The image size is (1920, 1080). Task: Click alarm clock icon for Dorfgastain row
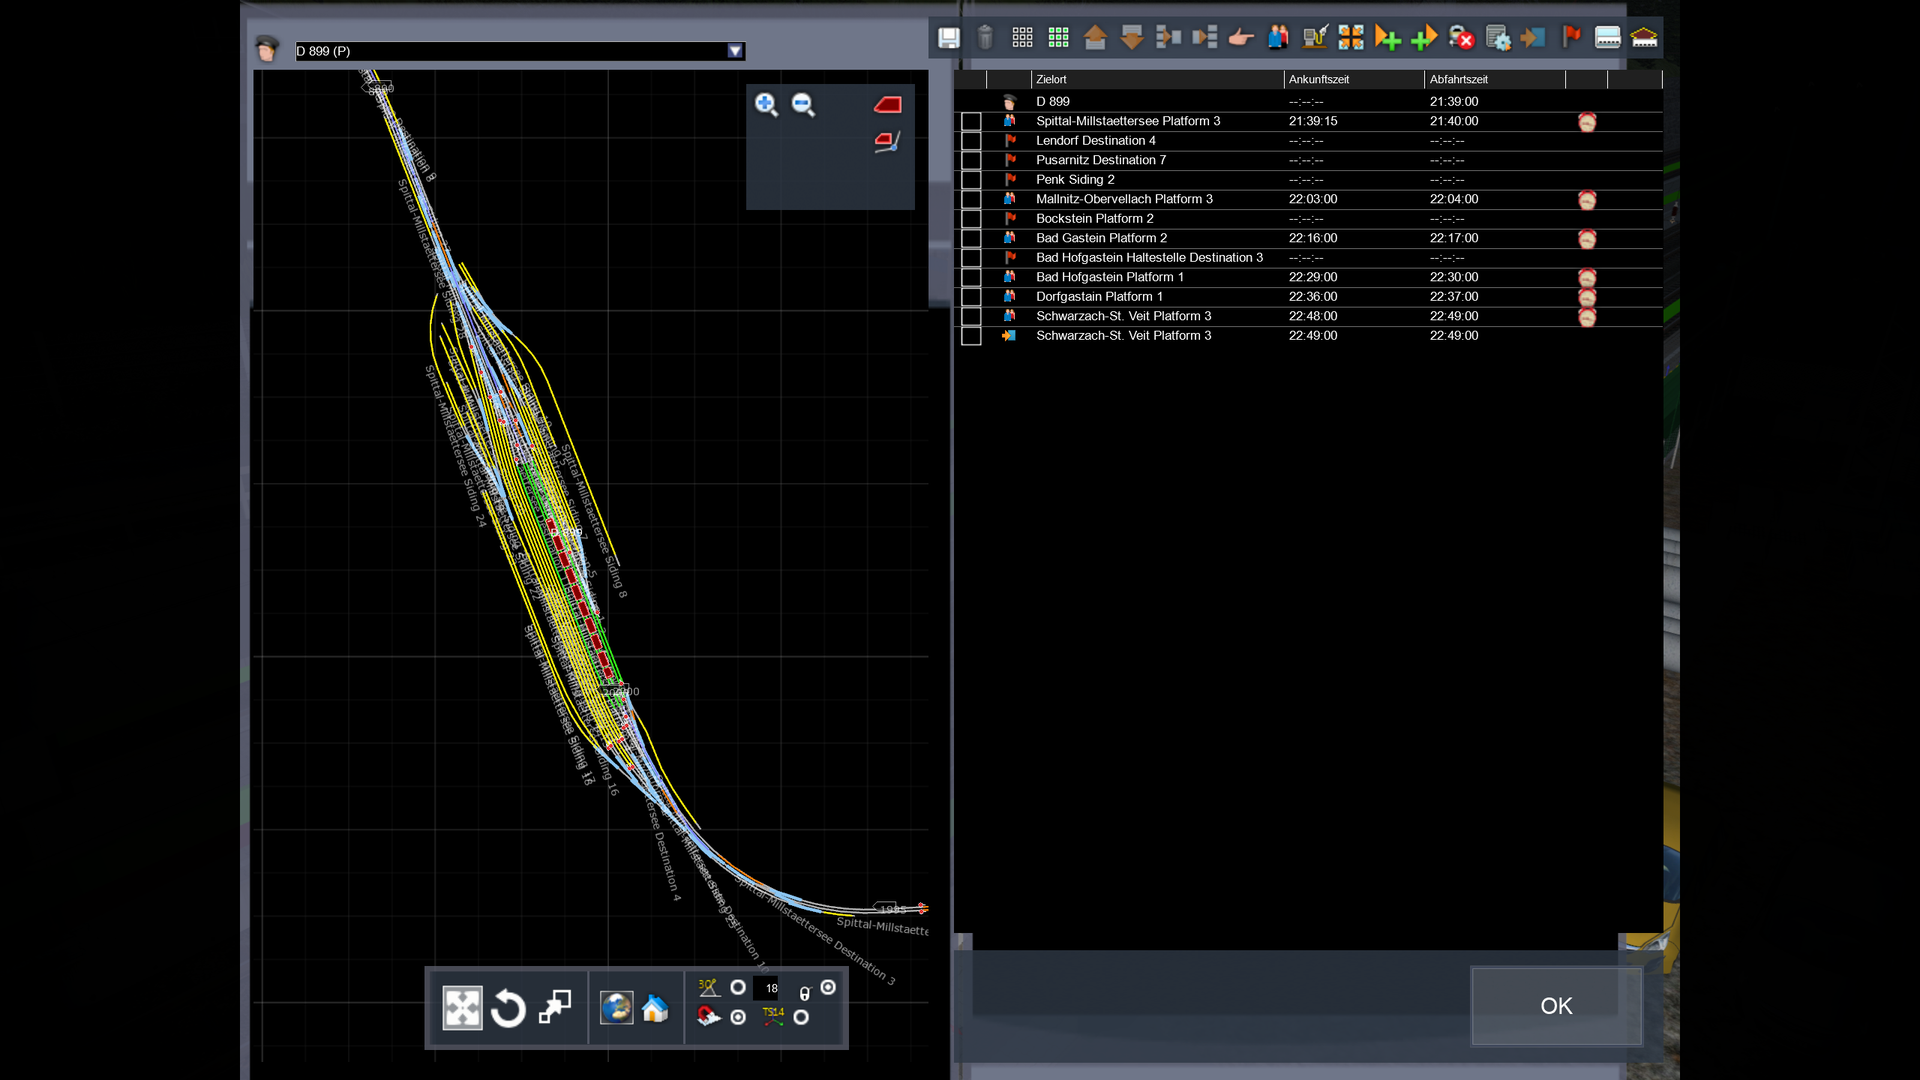point(1587,297)
